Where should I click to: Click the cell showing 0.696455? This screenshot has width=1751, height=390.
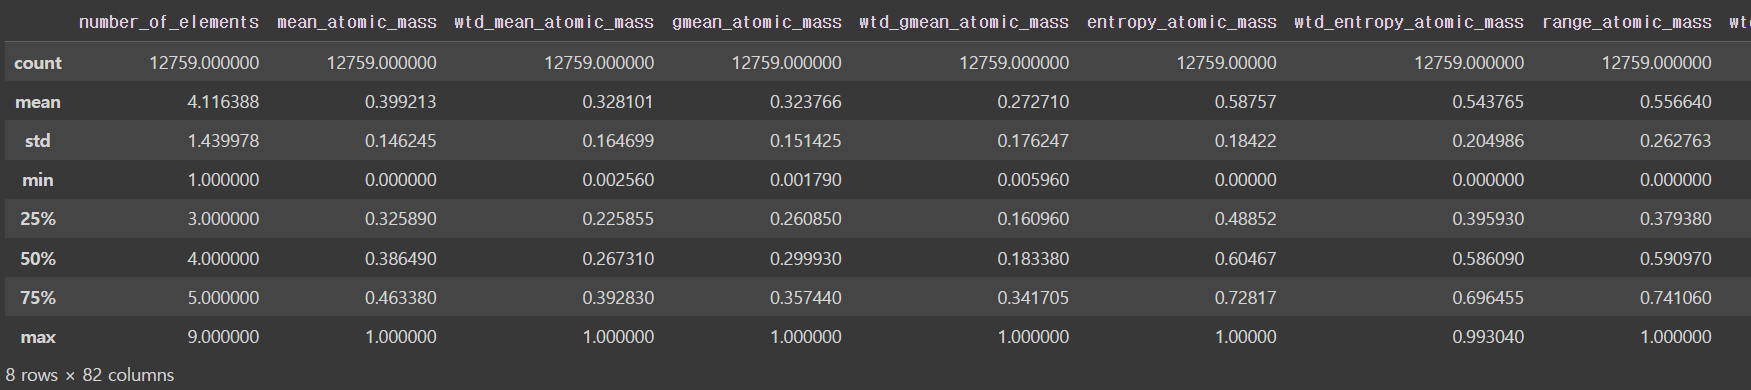(x=1488, y=298)
